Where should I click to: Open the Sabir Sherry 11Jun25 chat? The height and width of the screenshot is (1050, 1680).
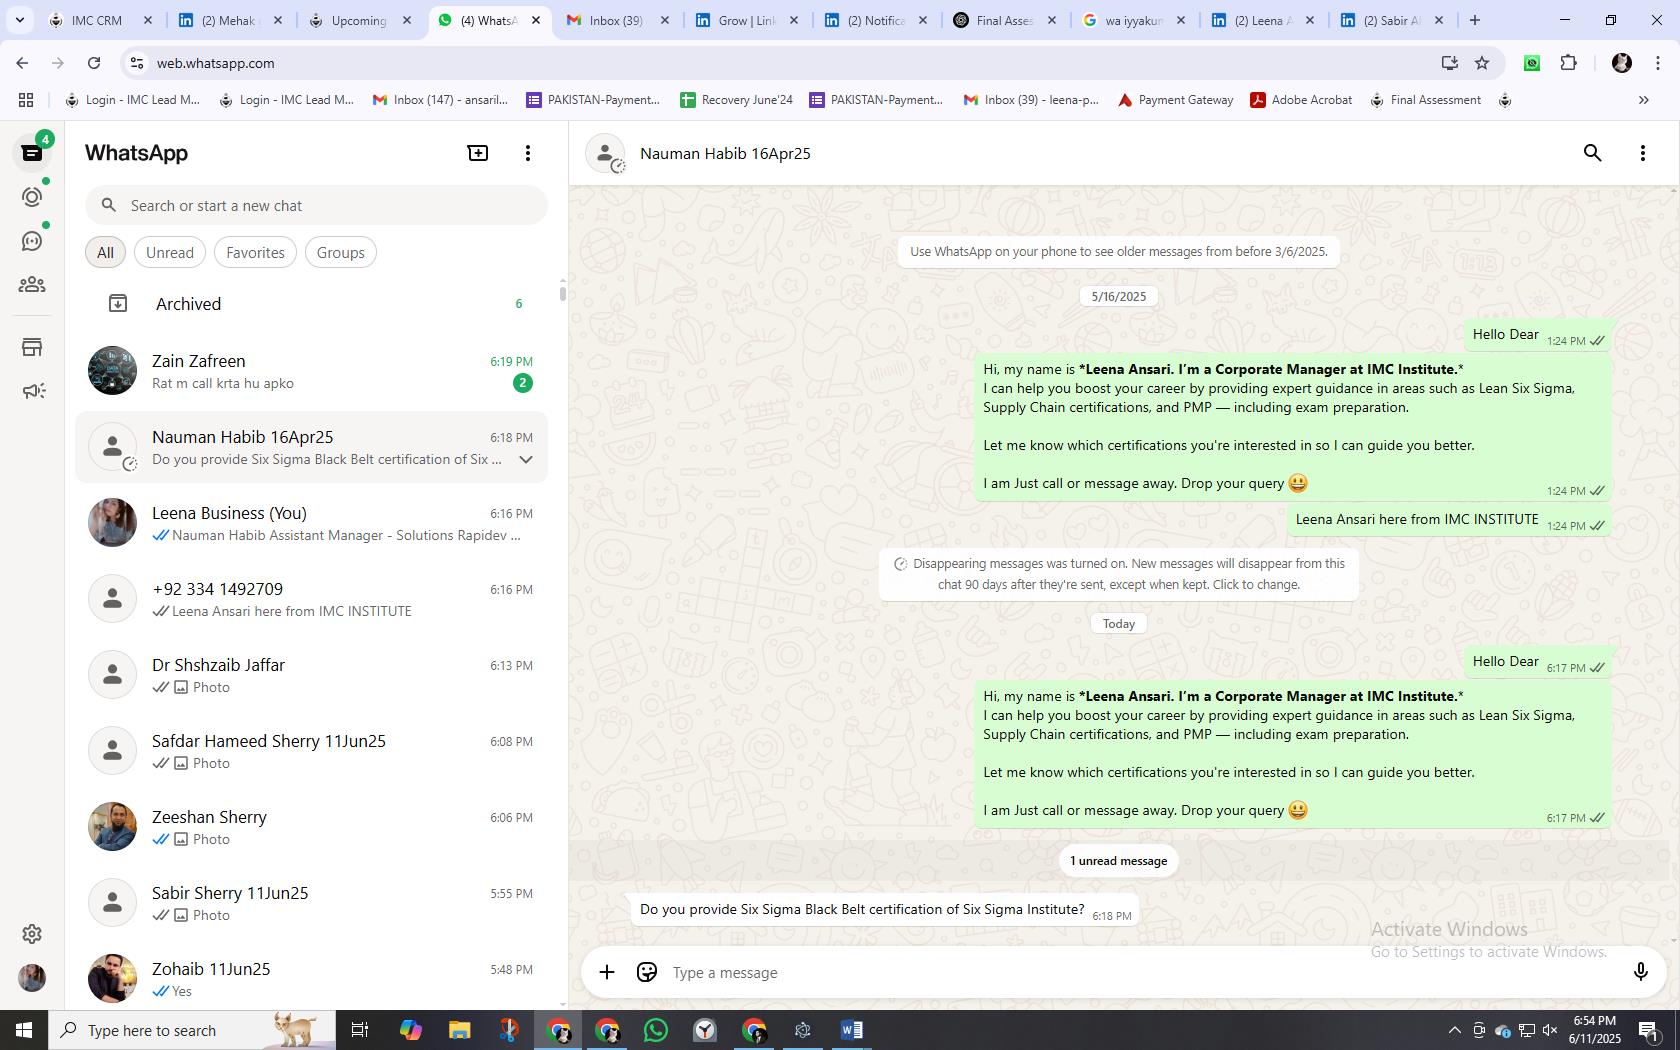(312, 903)
